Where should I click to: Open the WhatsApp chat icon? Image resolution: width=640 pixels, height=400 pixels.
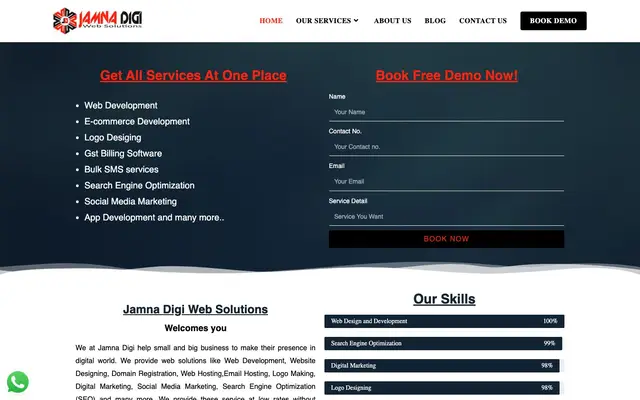point(18,382)
